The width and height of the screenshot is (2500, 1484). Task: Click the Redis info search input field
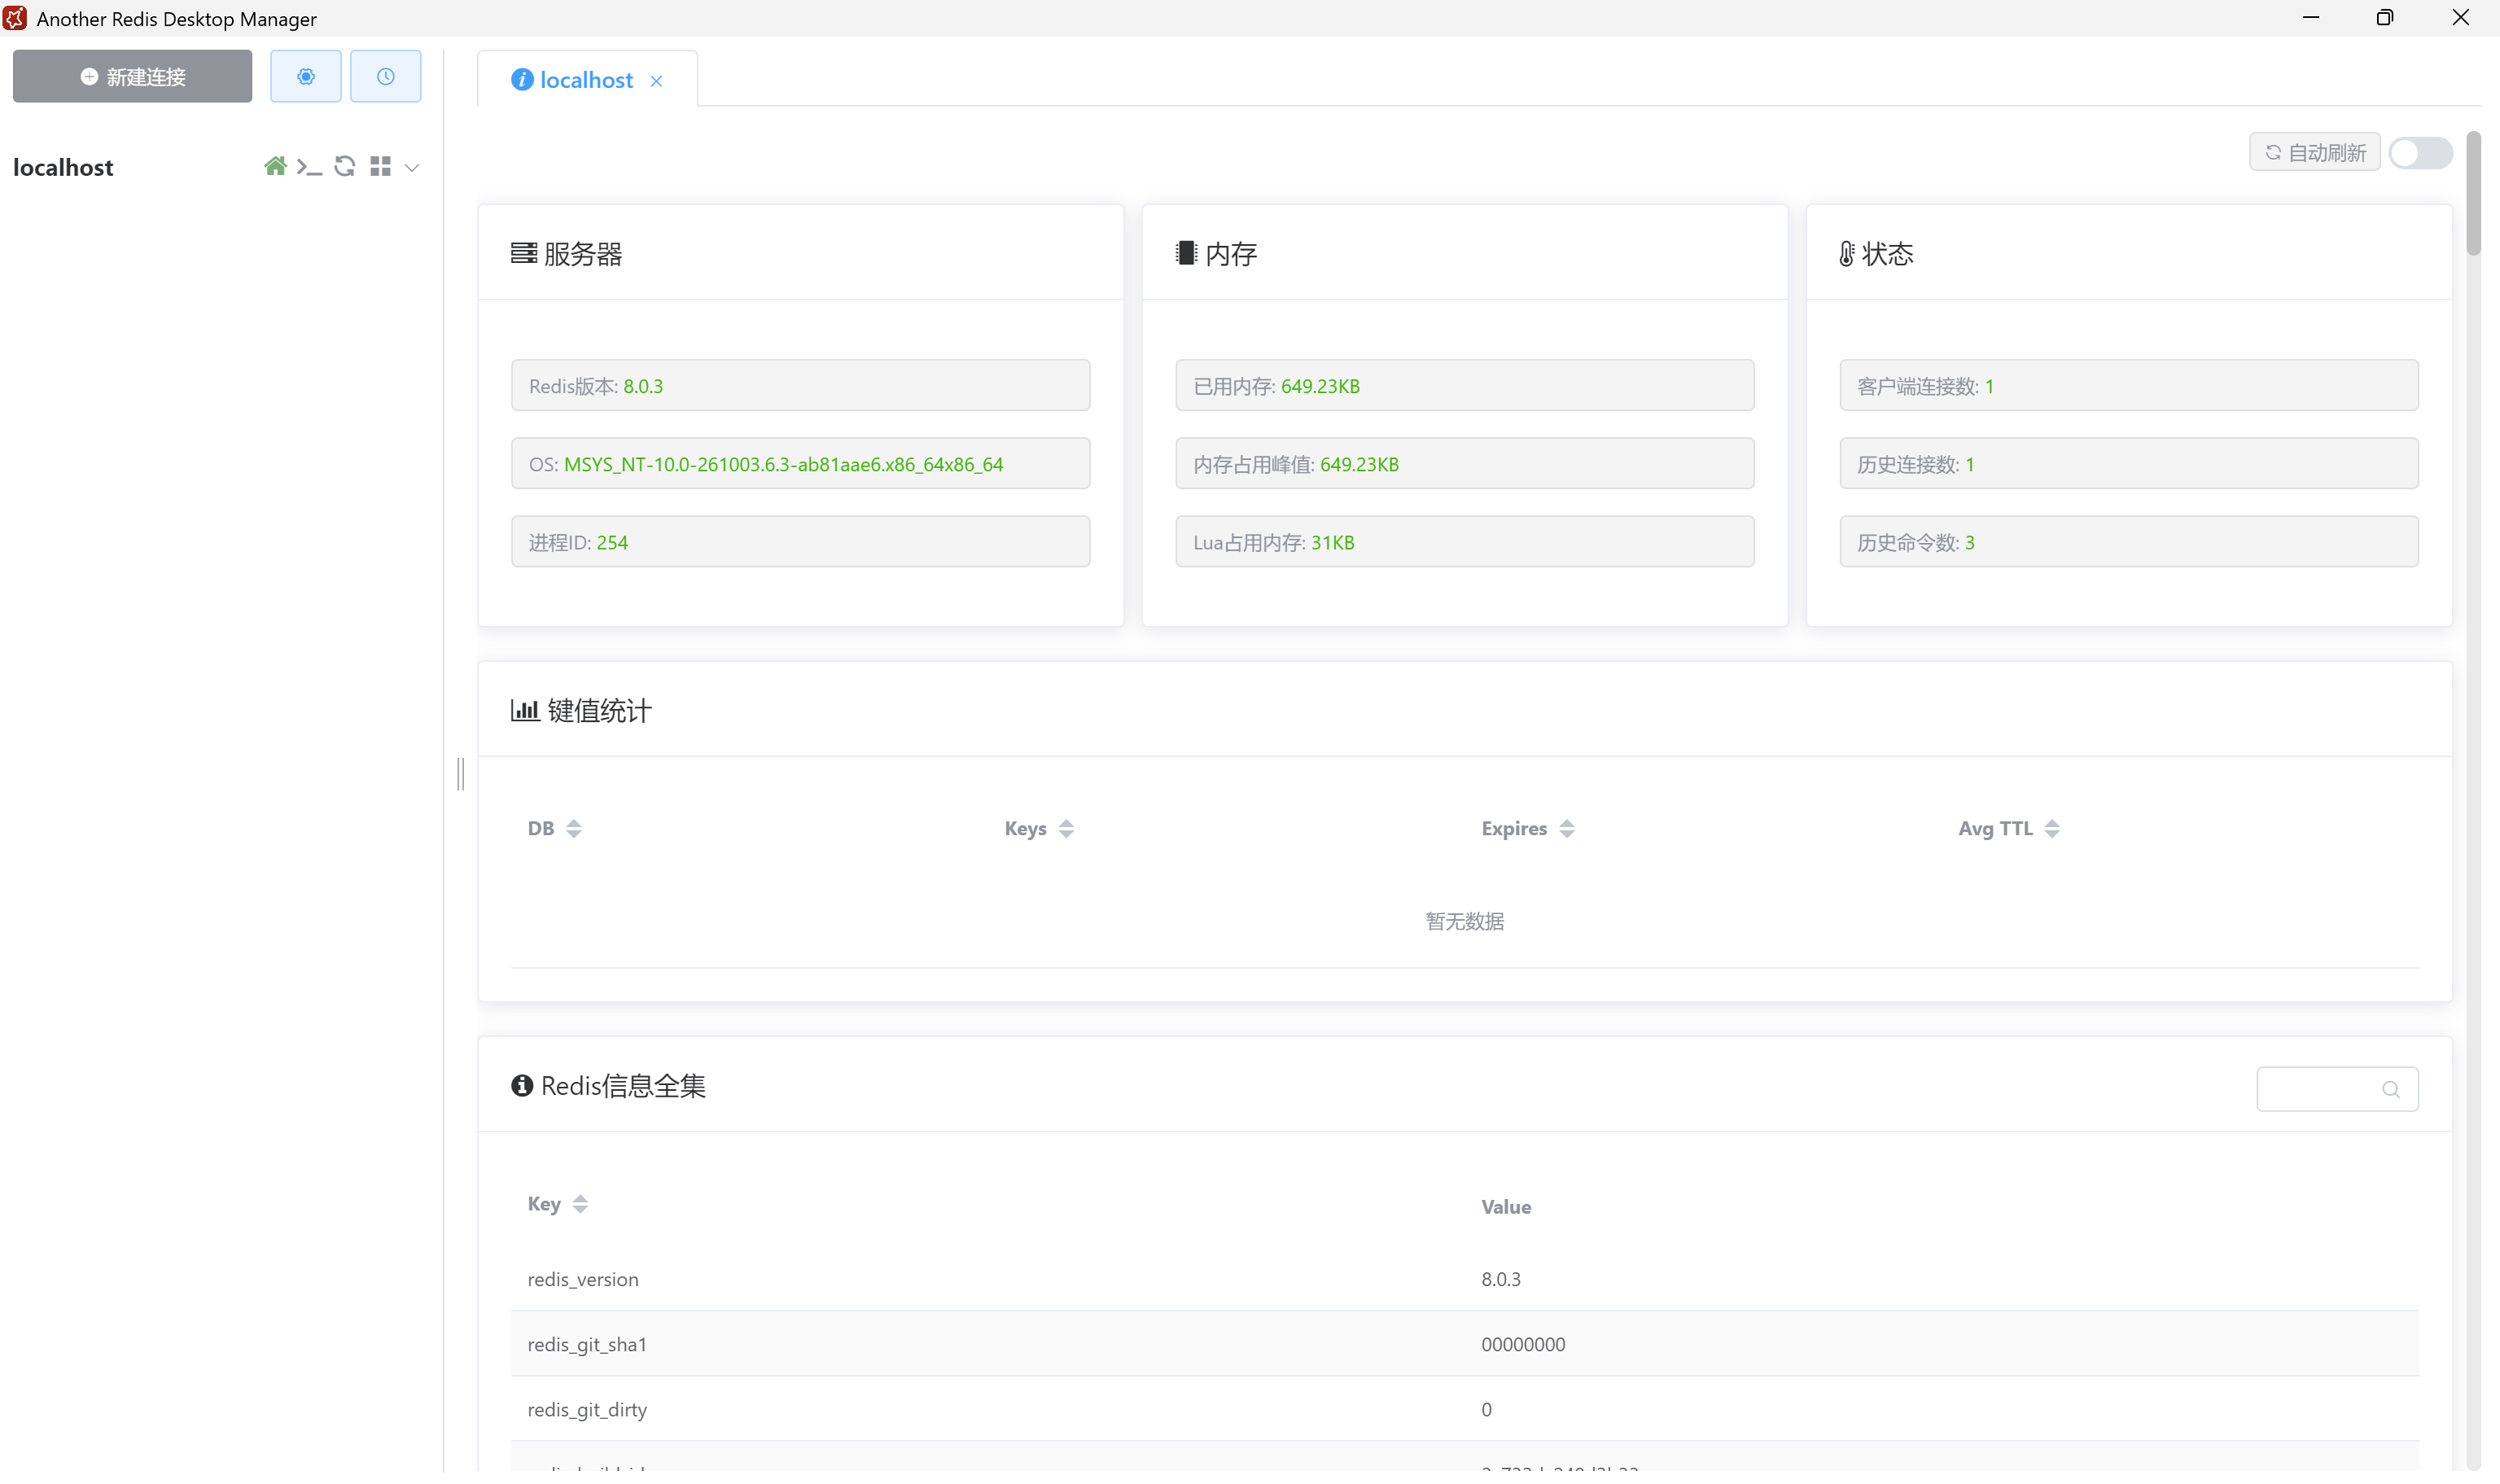point(2316,1090)
